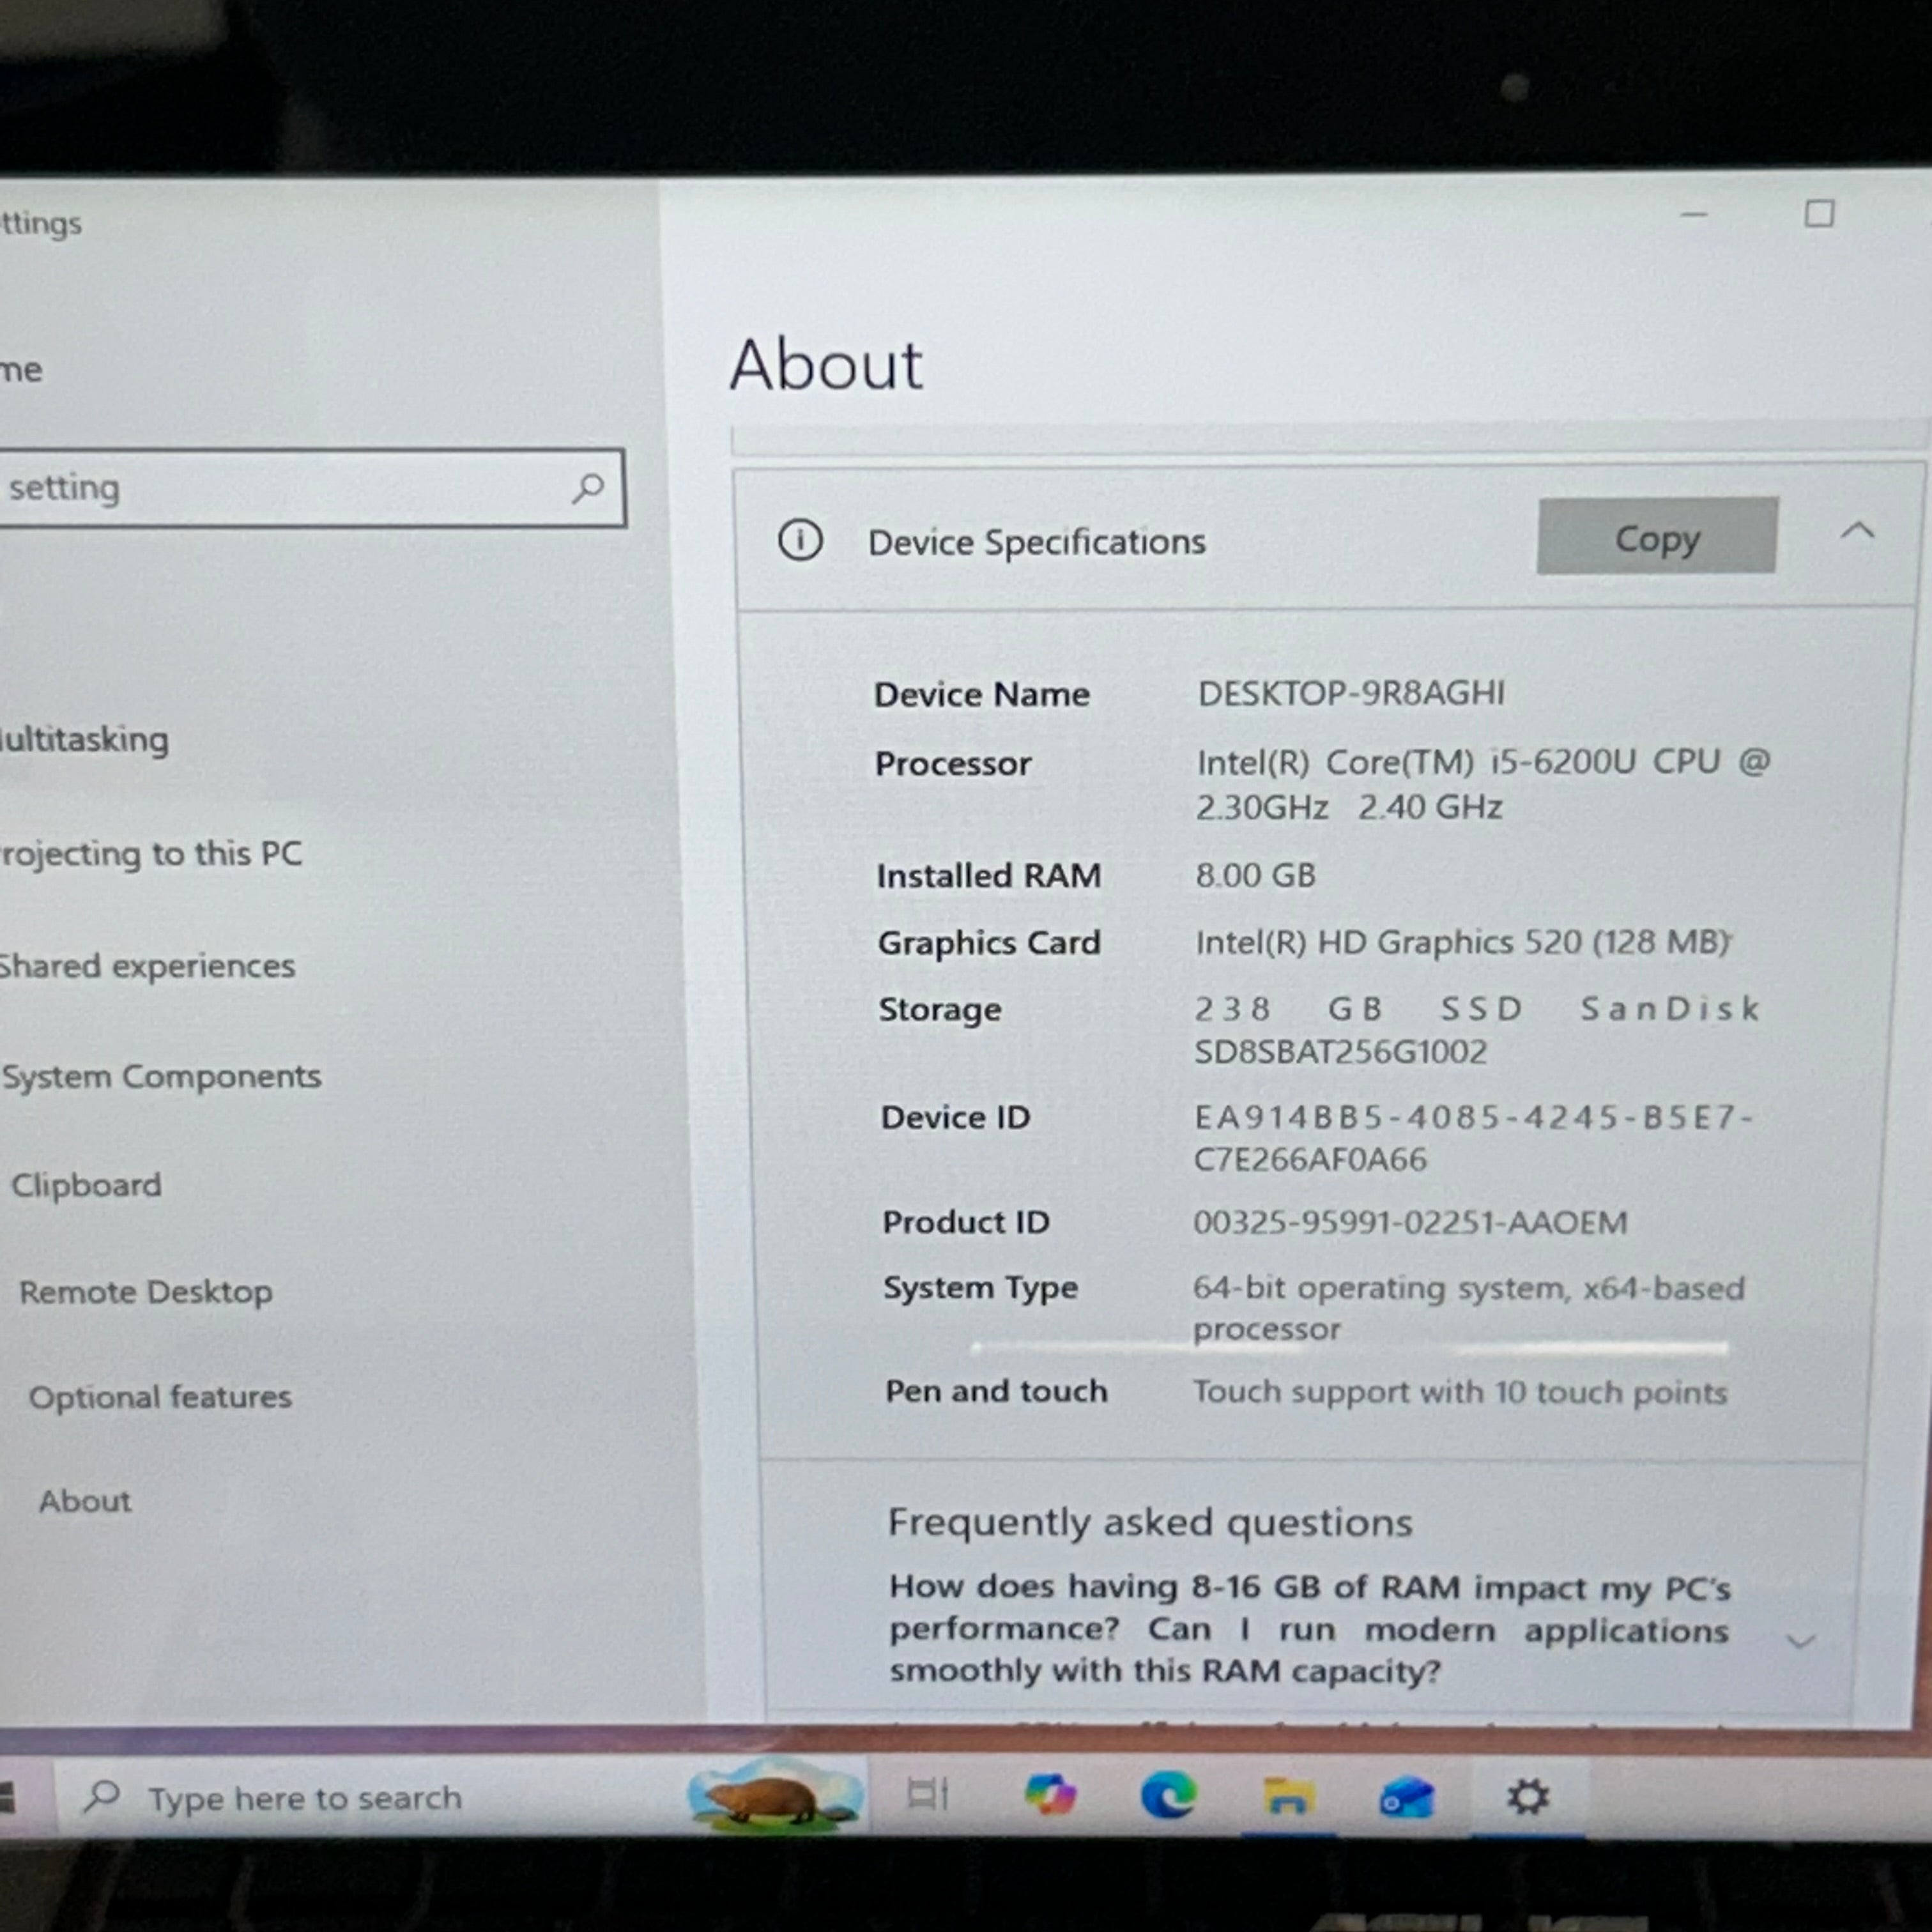Viewport: 1932px width, 1932px height.
Task: Maximize the Settings window
Action: point(1819,213)
